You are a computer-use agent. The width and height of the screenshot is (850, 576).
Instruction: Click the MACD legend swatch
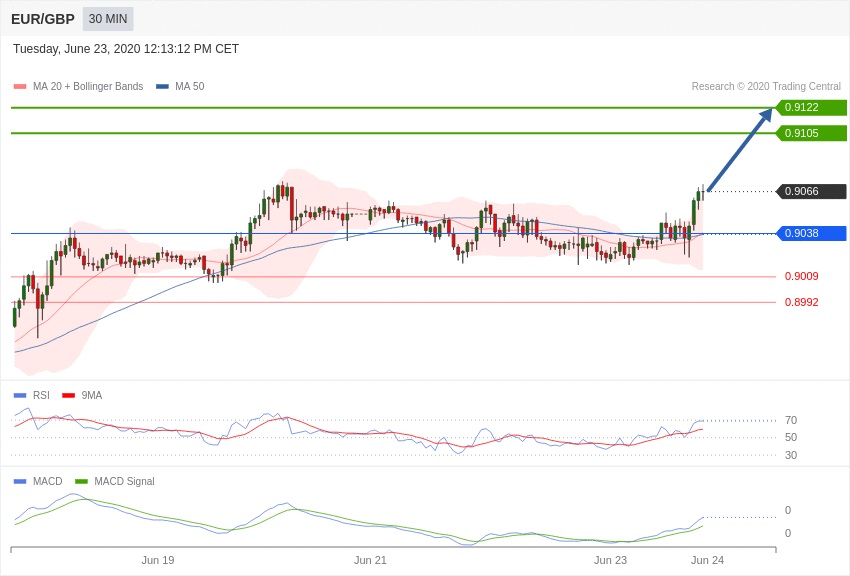click(x=20, y=481)
